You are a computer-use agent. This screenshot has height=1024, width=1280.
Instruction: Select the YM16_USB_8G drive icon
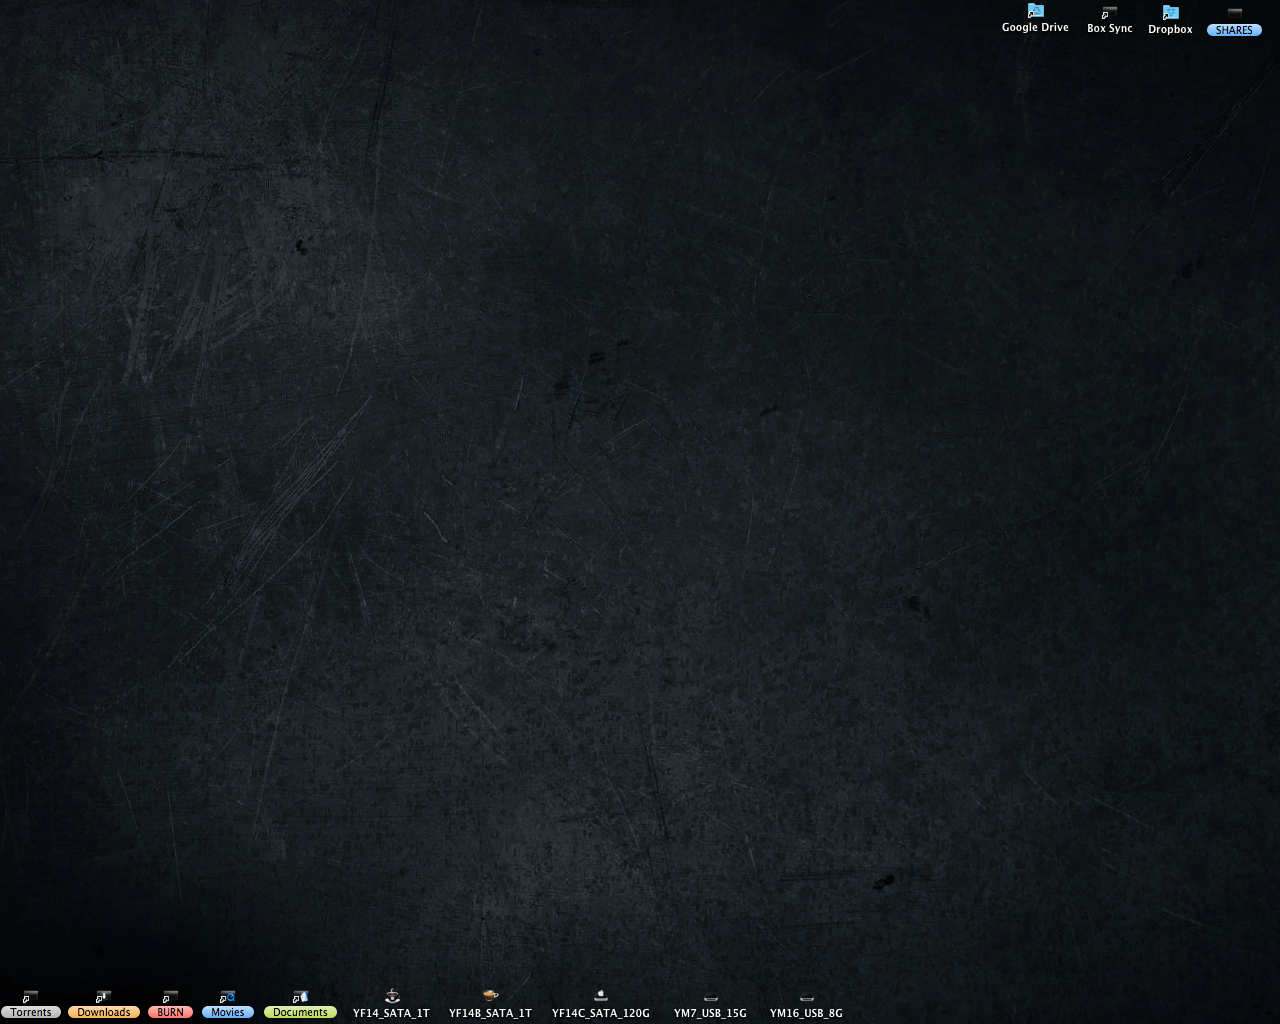(806, 997)
